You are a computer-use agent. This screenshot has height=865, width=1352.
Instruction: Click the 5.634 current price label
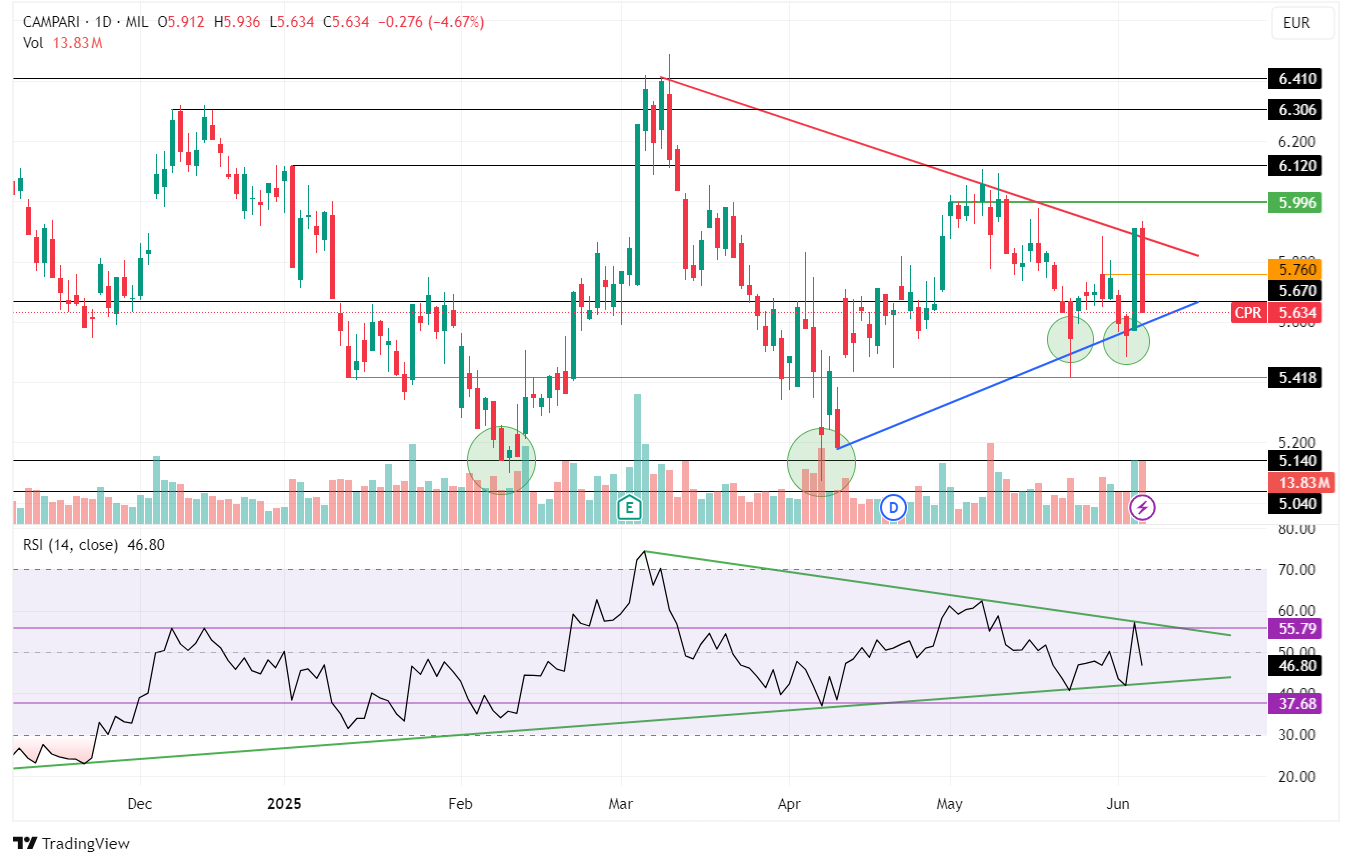1294,313
